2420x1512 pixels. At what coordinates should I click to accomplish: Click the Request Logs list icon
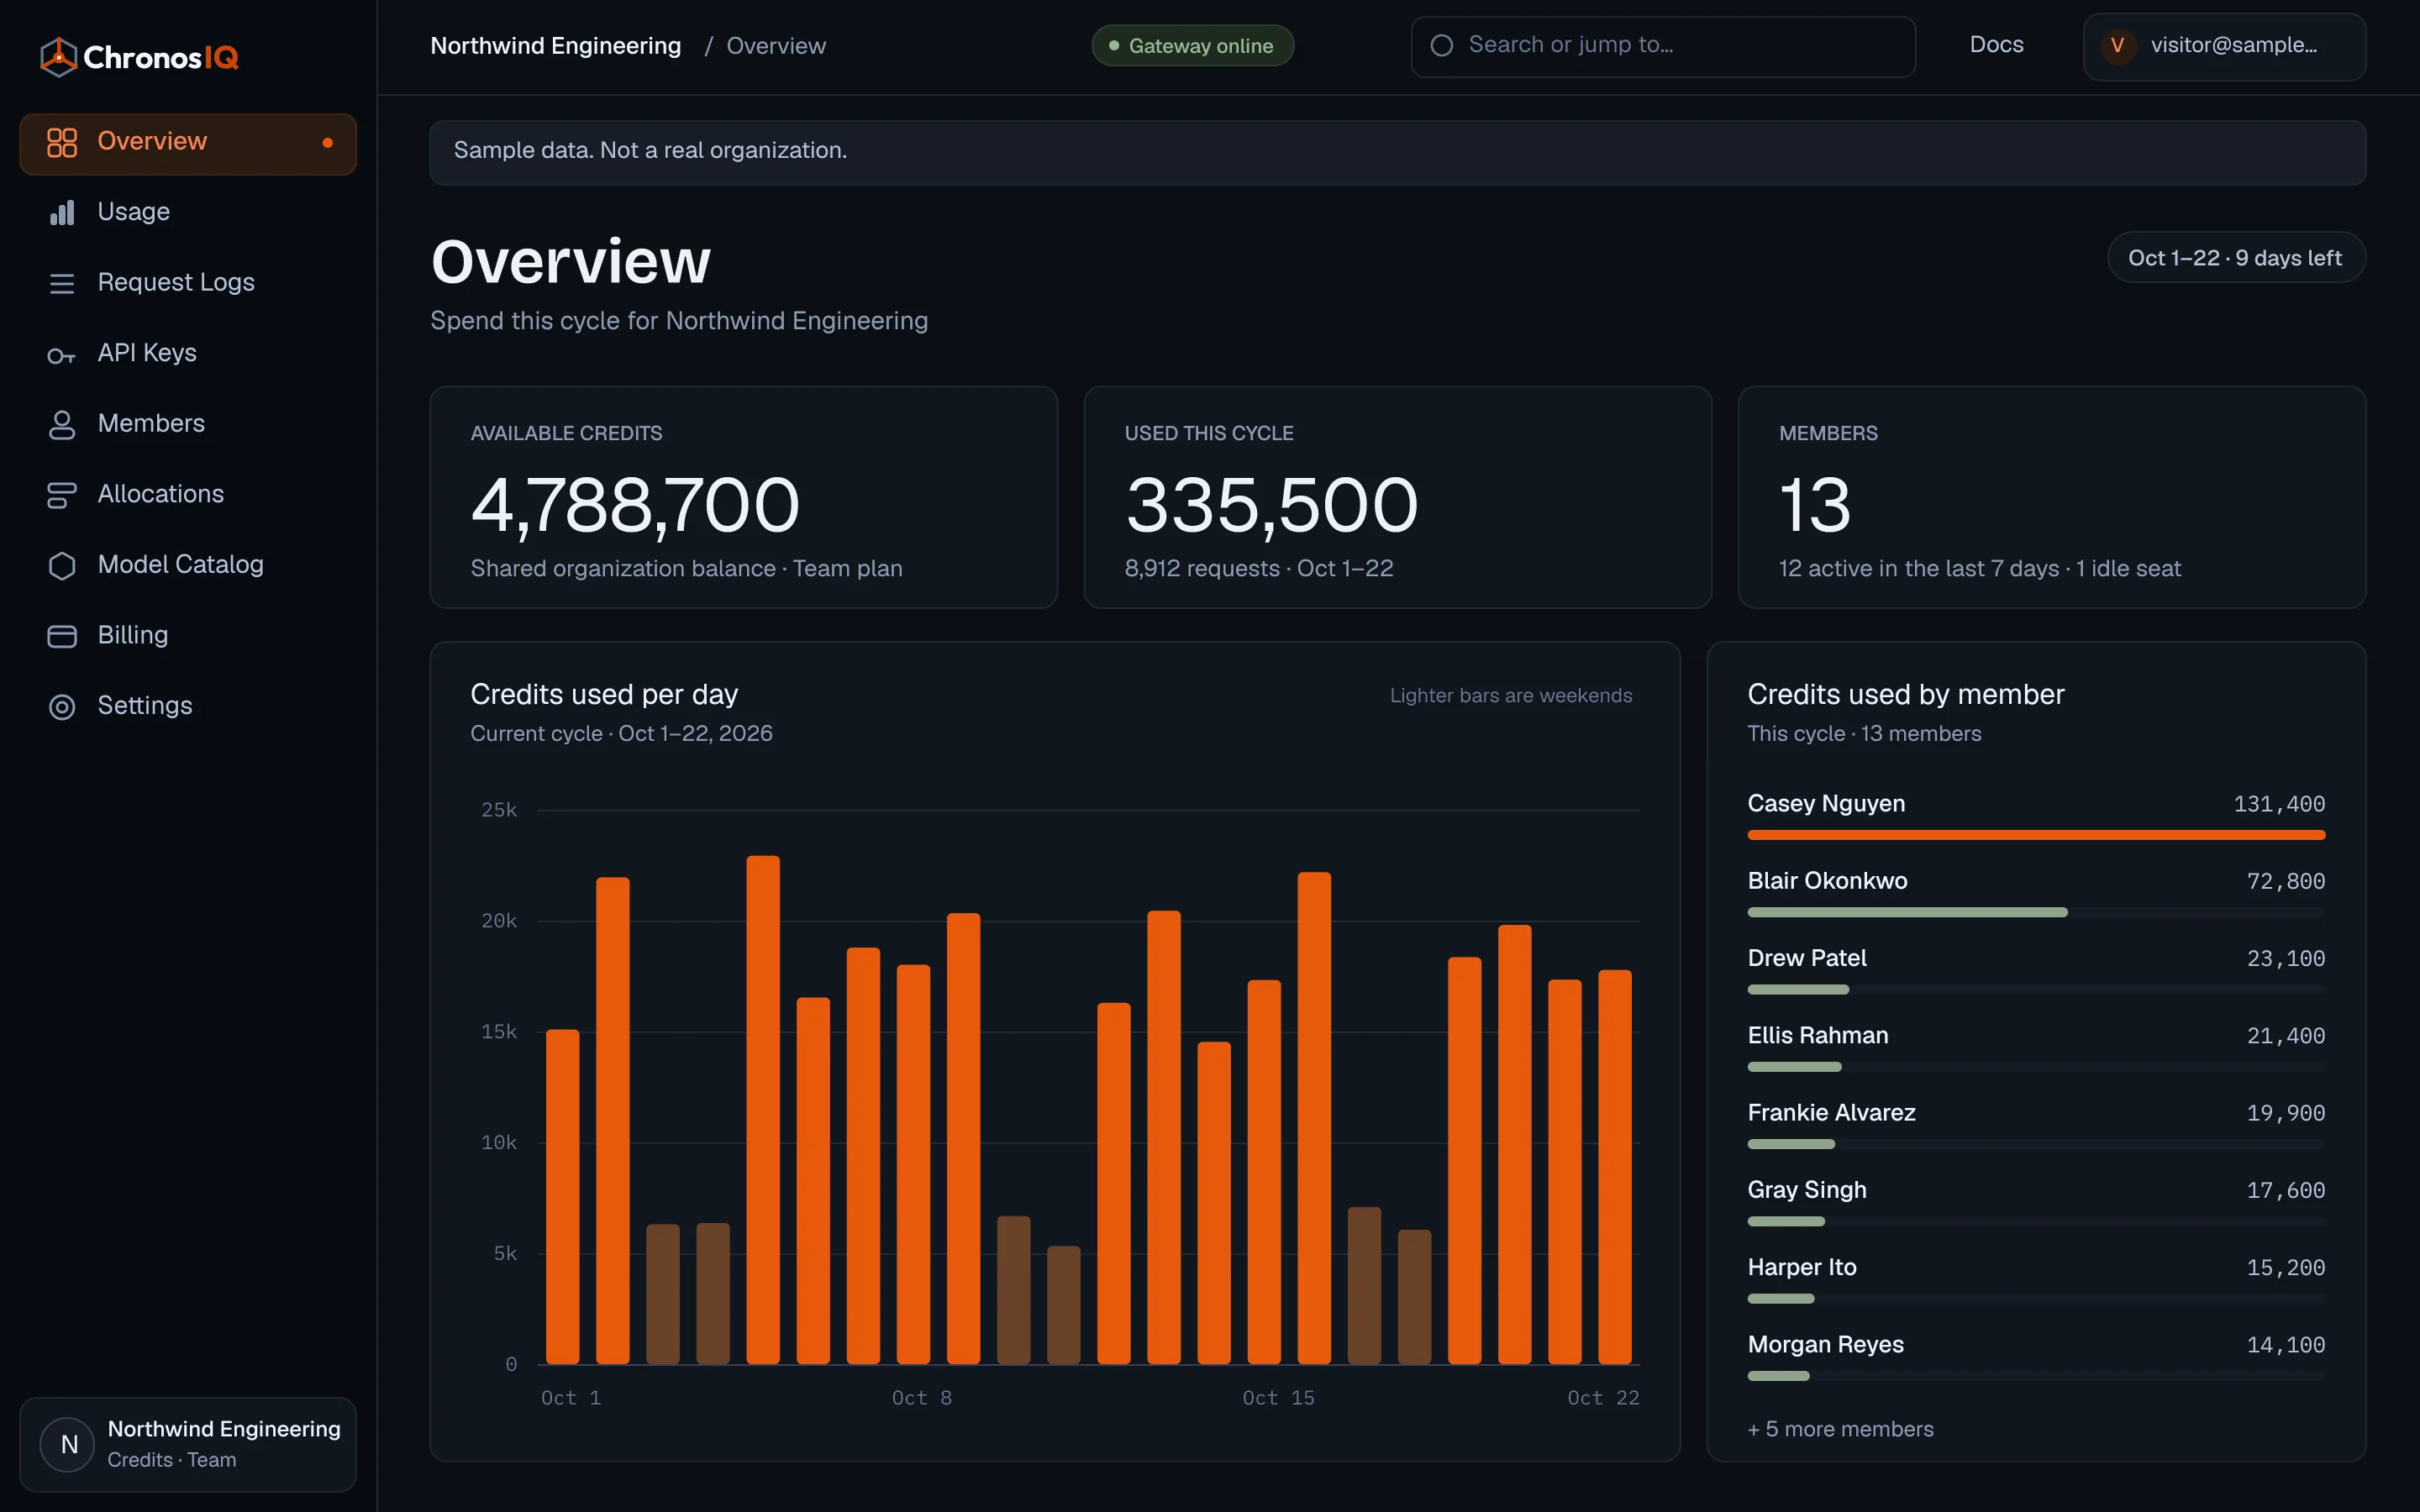(62, 284)
